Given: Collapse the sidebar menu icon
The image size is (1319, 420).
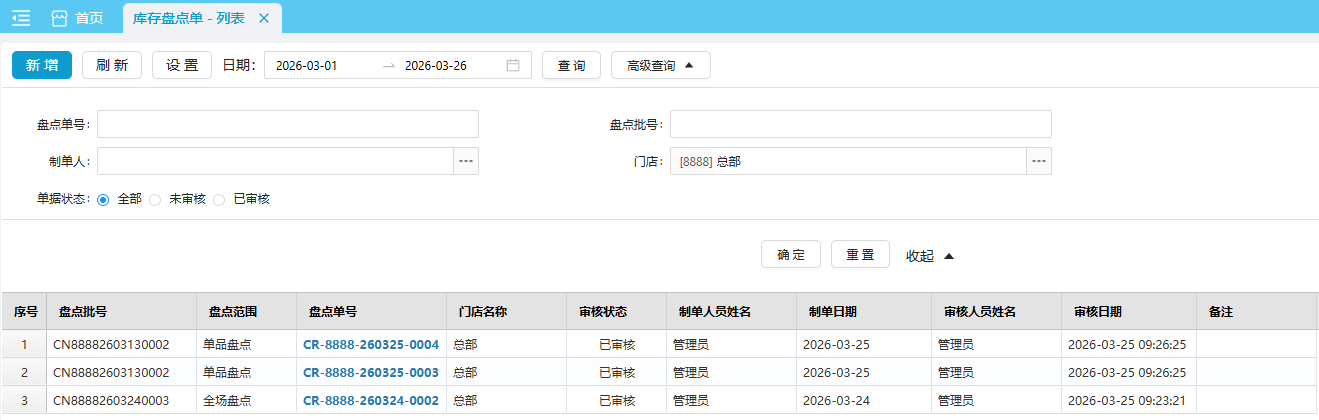Looking at the screenshot, I should pos(21,18).
